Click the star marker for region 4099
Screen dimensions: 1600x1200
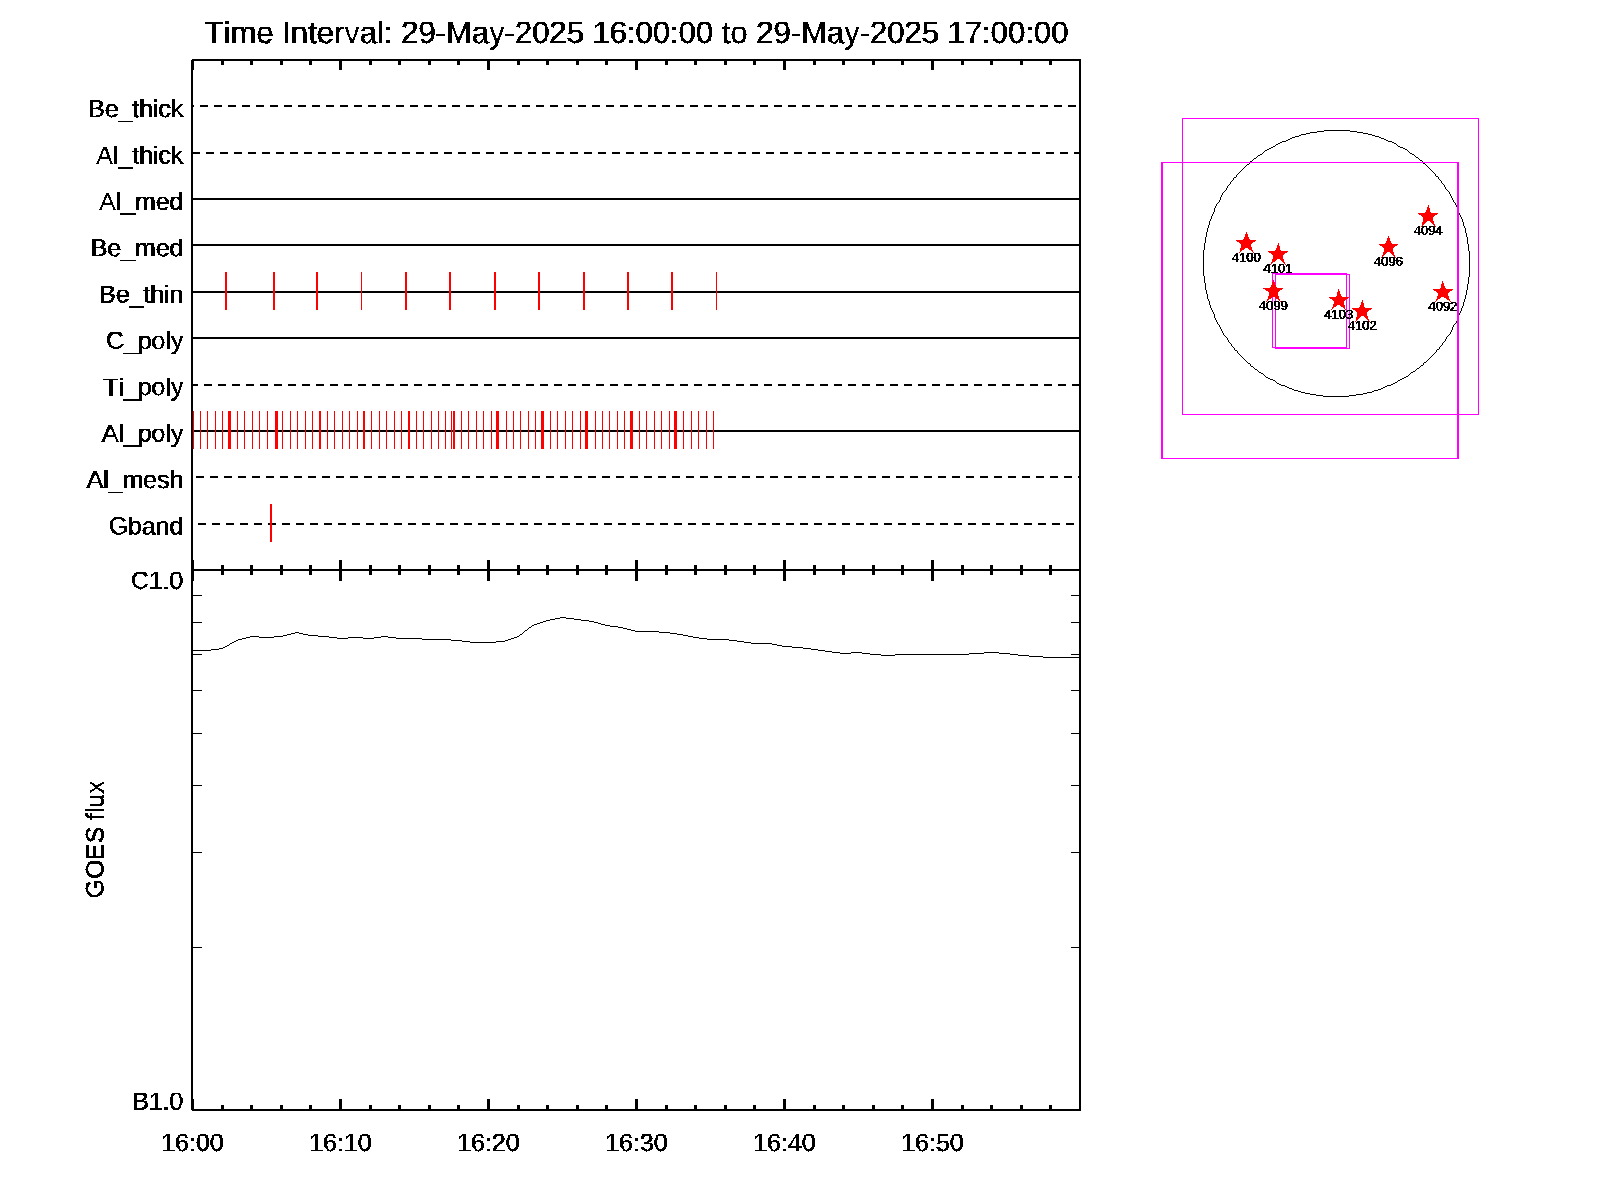1273,291
